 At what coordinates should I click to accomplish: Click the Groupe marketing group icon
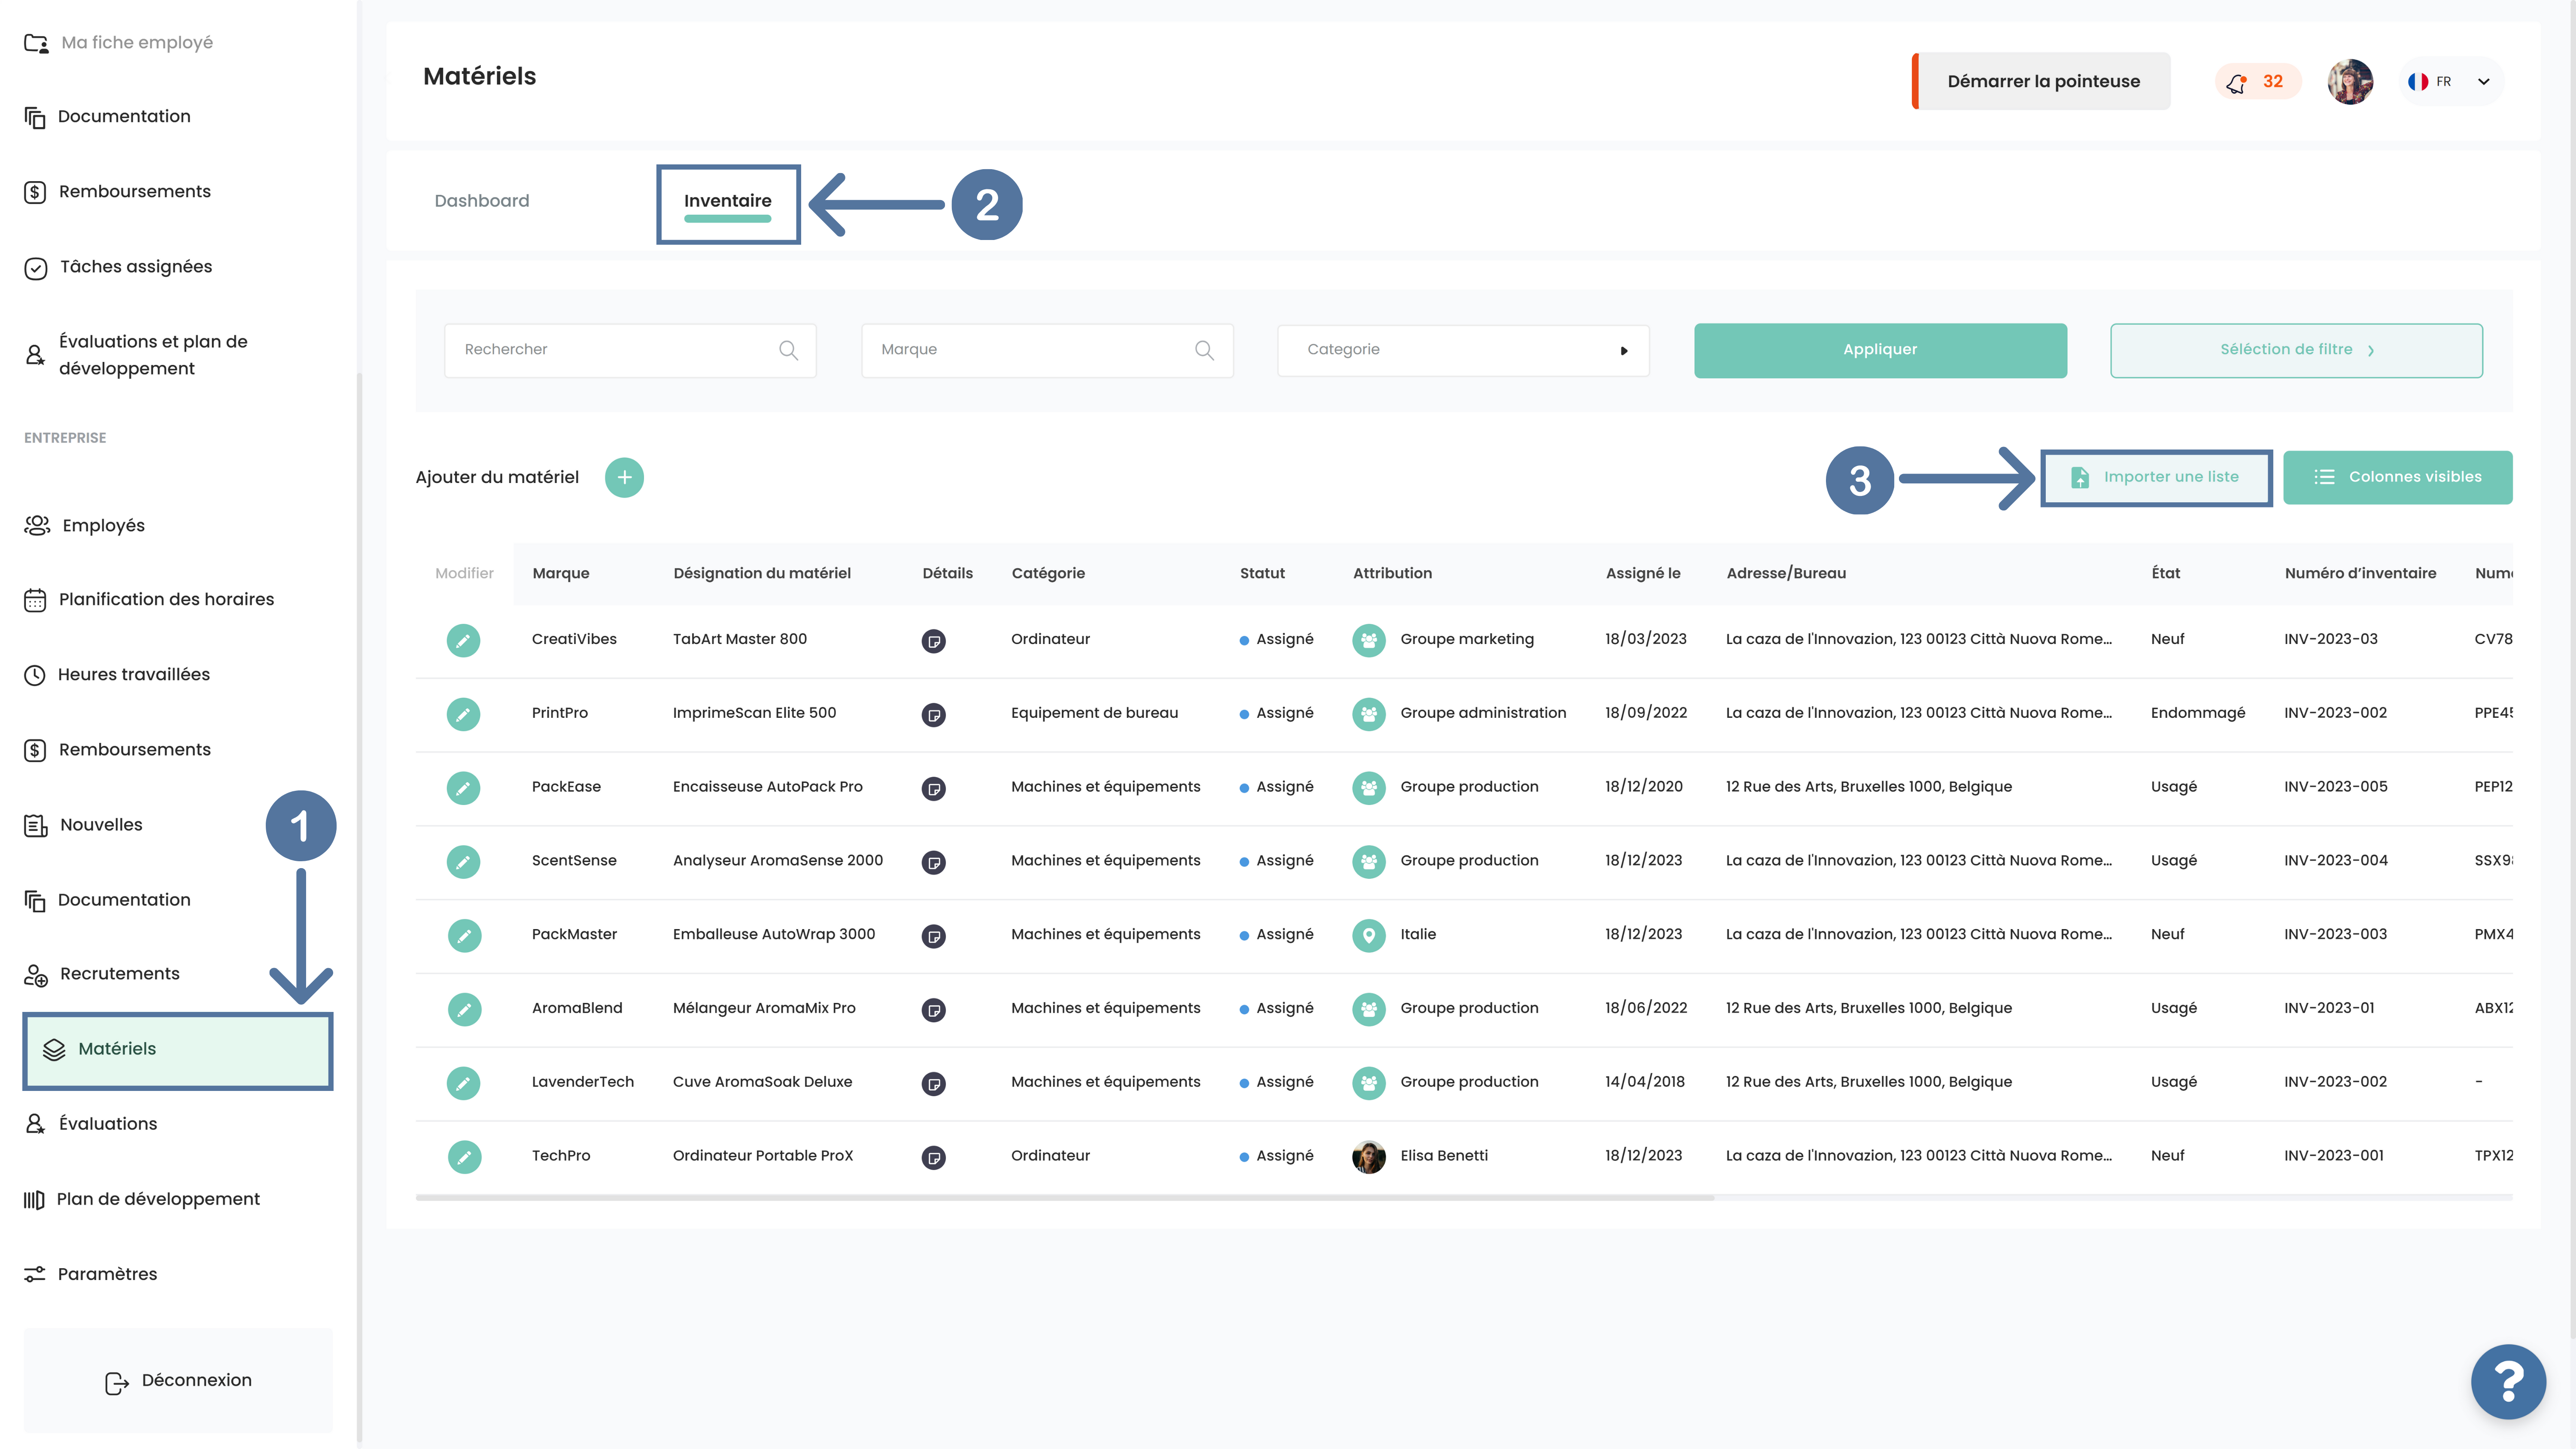pyautogui.click(x=1369, y=640)
